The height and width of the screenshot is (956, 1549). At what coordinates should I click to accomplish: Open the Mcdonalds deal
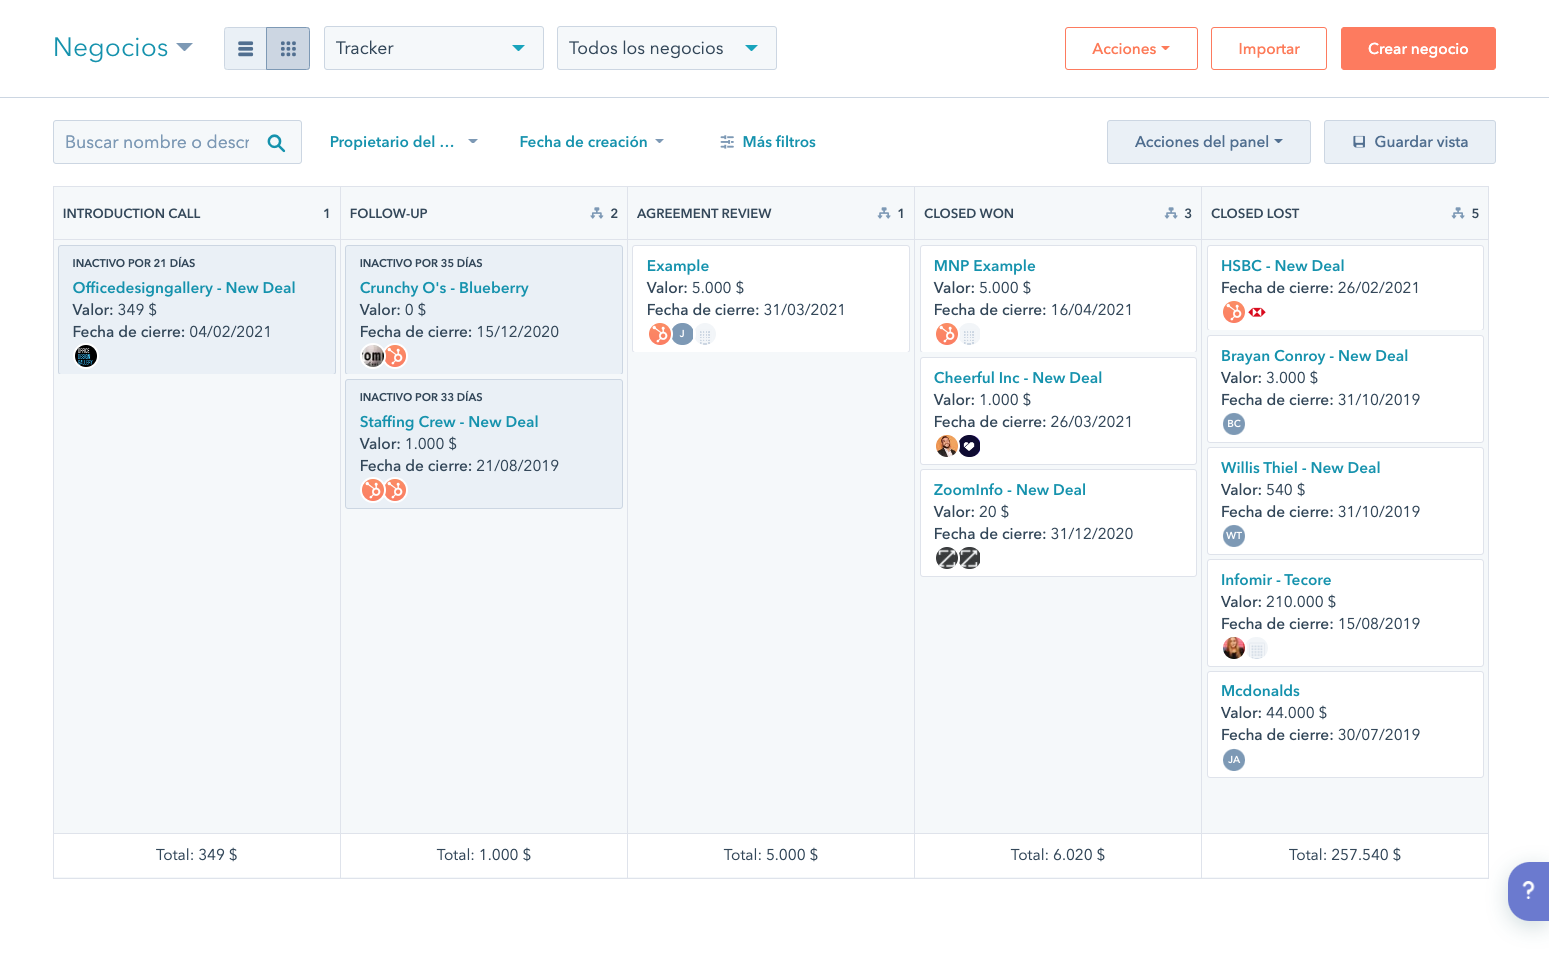coord(1260,691)
